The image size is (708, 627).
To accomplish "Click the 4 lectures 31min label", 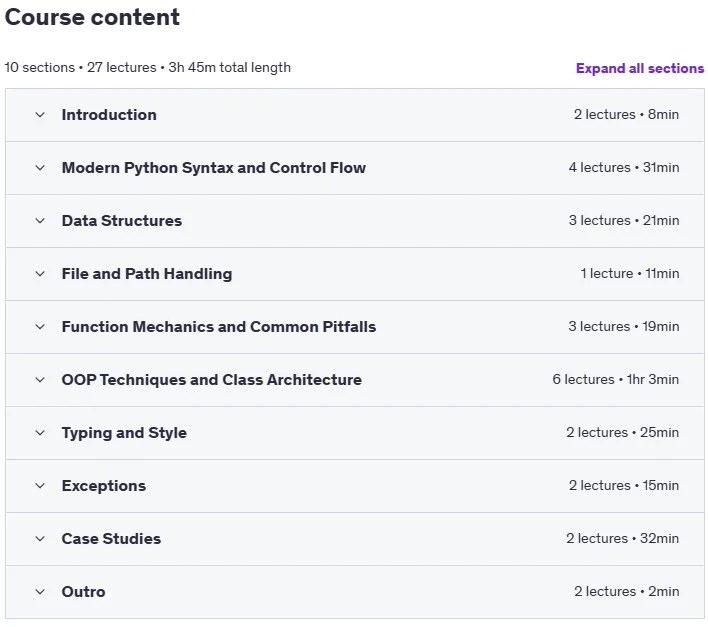I will [x=624, y=167].
